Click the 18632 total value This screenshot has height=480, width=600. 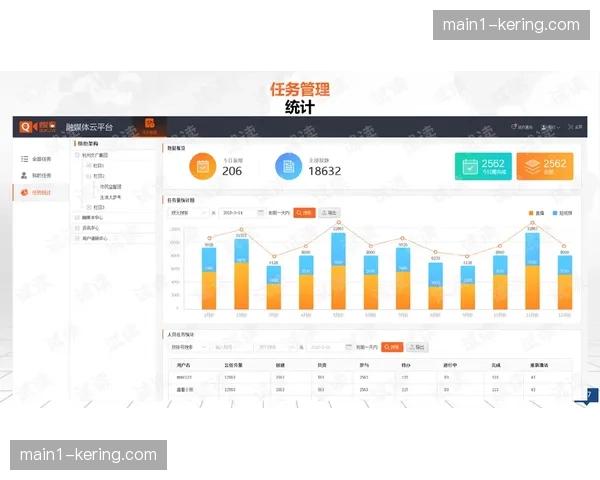[x=324, y=171]
